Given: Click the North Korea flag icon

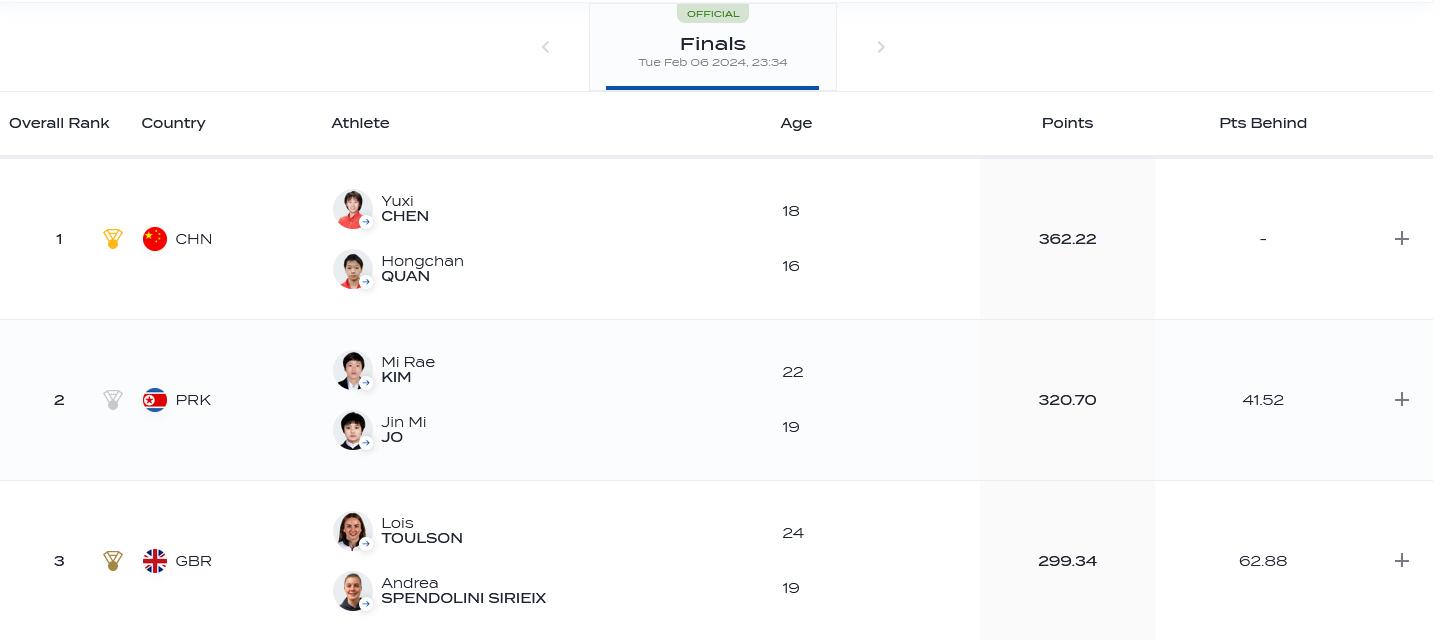Looking at the screenshot, I should point(155,400).
